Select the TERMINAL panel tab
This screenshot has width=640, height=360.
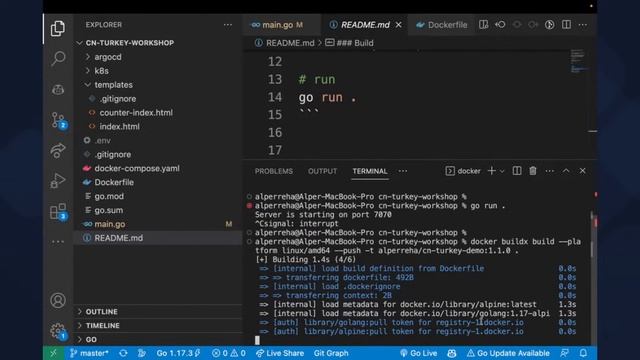click(370, 171)
